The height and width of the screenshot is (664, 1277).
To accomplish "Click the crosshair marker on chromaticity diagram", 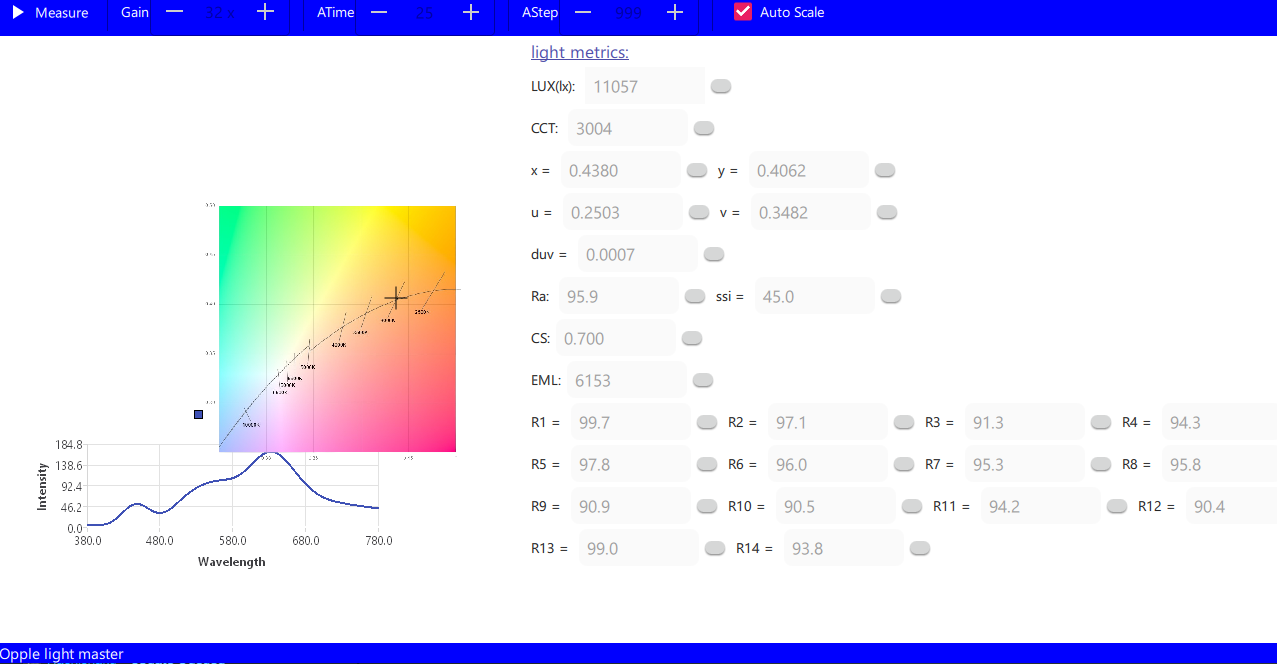I will click(x=397, y=297).
